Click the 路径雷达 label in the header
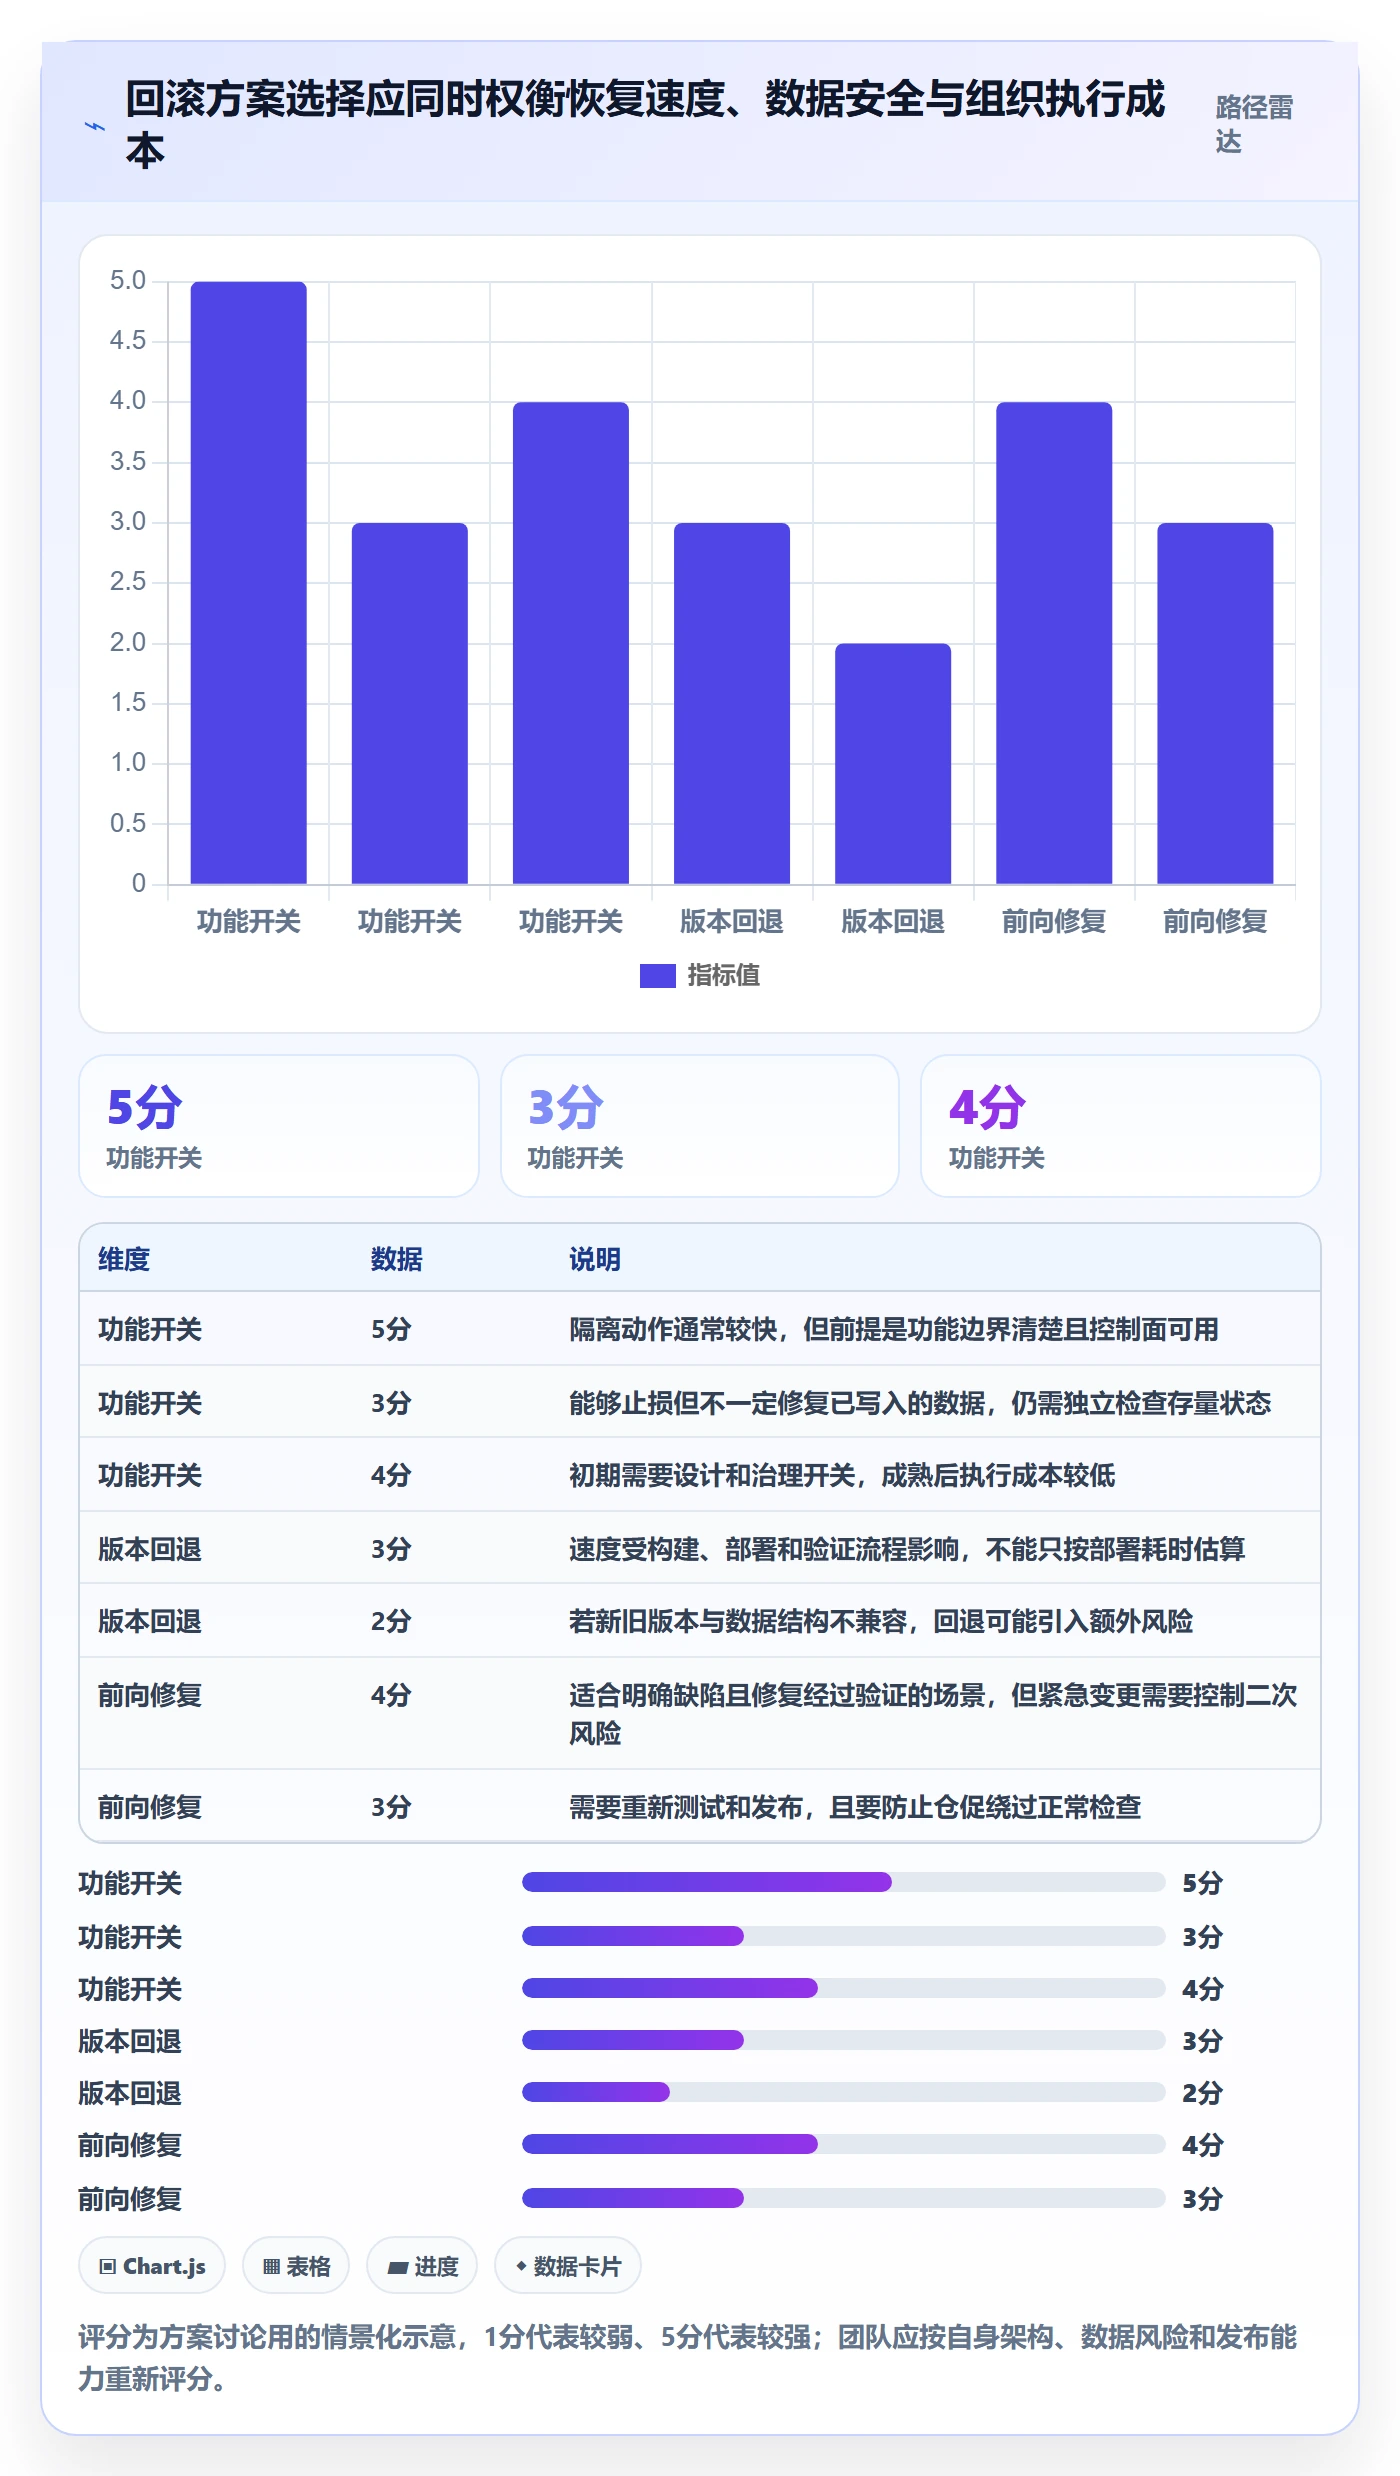The width and height of the screenshot is (1400, 2476). coord(1254,124)
